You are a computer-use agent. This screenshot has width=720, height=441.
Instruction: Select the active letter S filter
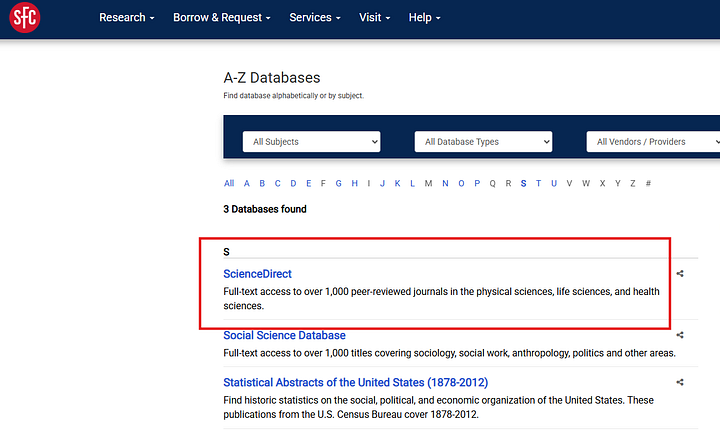pos(523,183)
